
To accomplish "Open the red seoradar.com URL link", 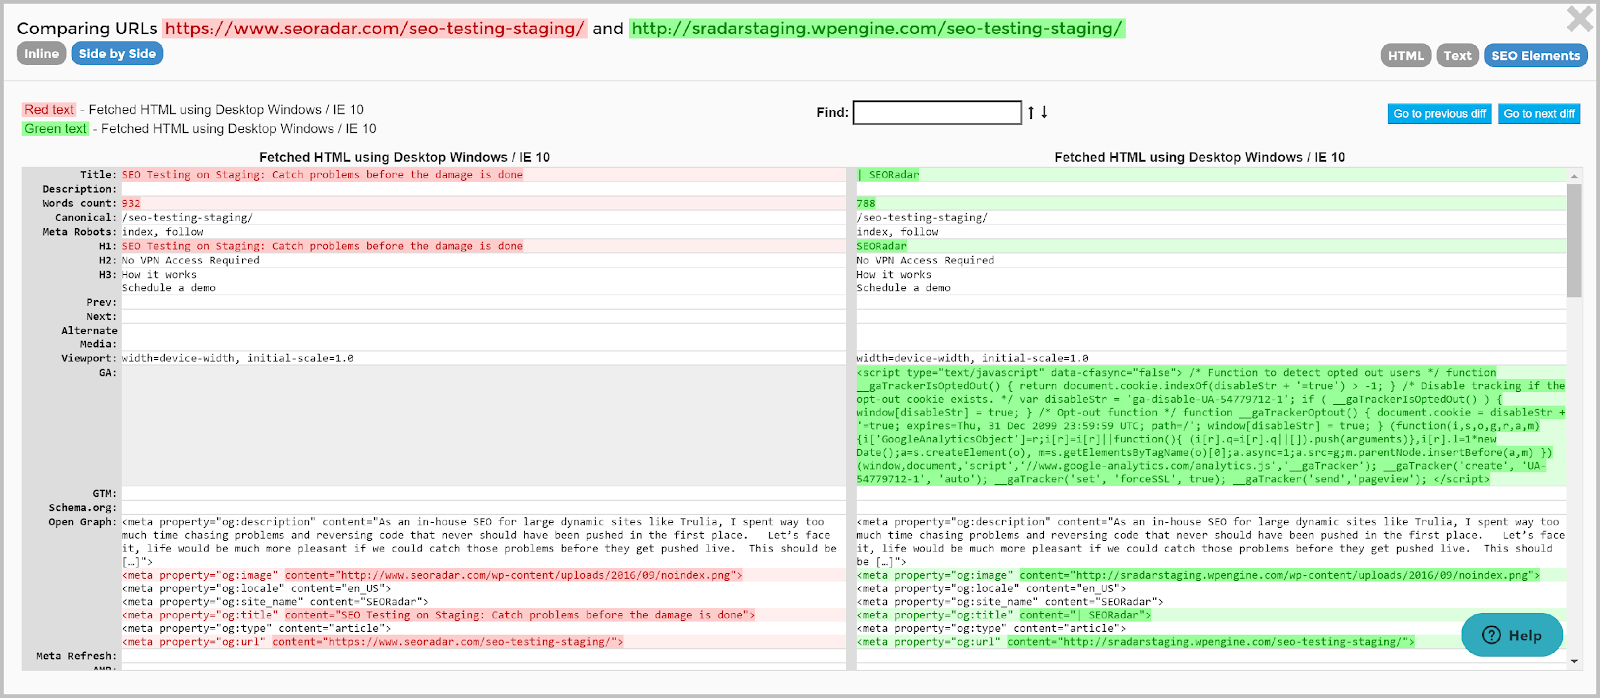I will click(x=375, y=29).
